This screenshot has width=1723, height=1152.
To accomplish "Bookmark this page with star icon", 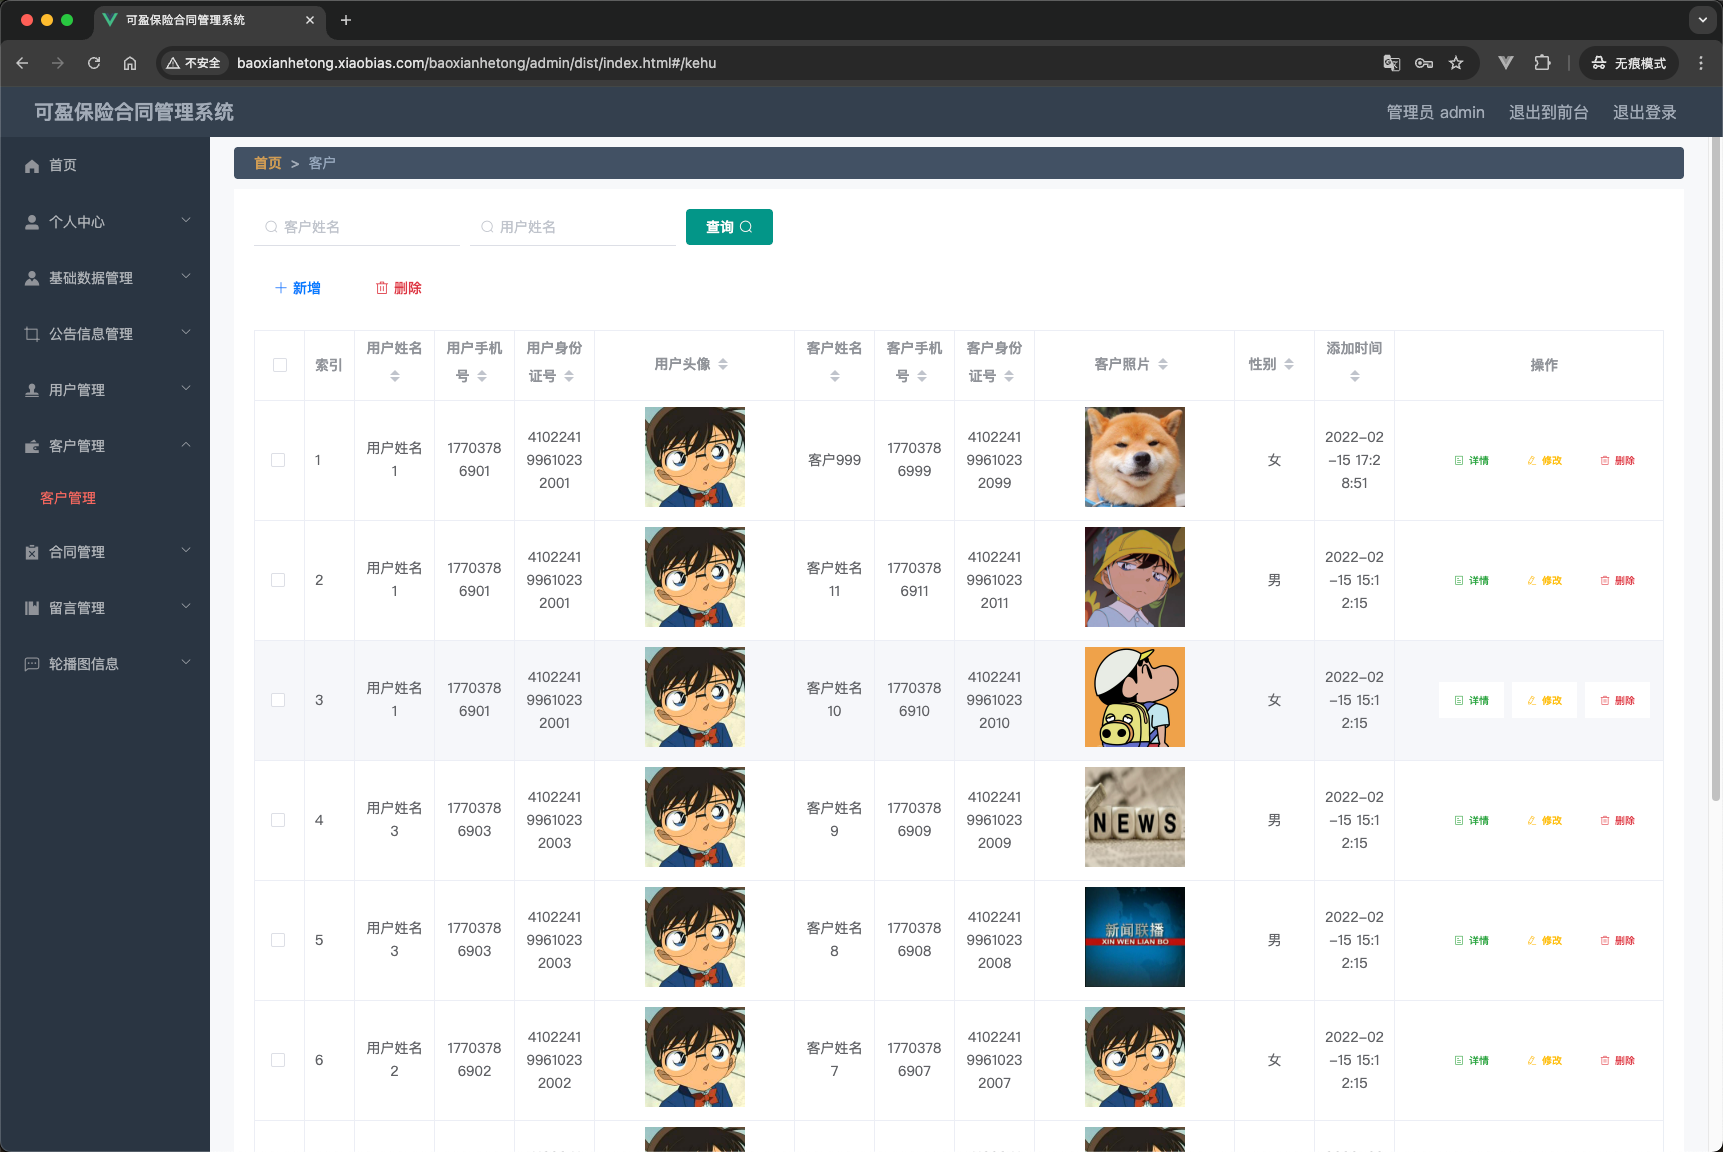I will [x=1456, y=63].
